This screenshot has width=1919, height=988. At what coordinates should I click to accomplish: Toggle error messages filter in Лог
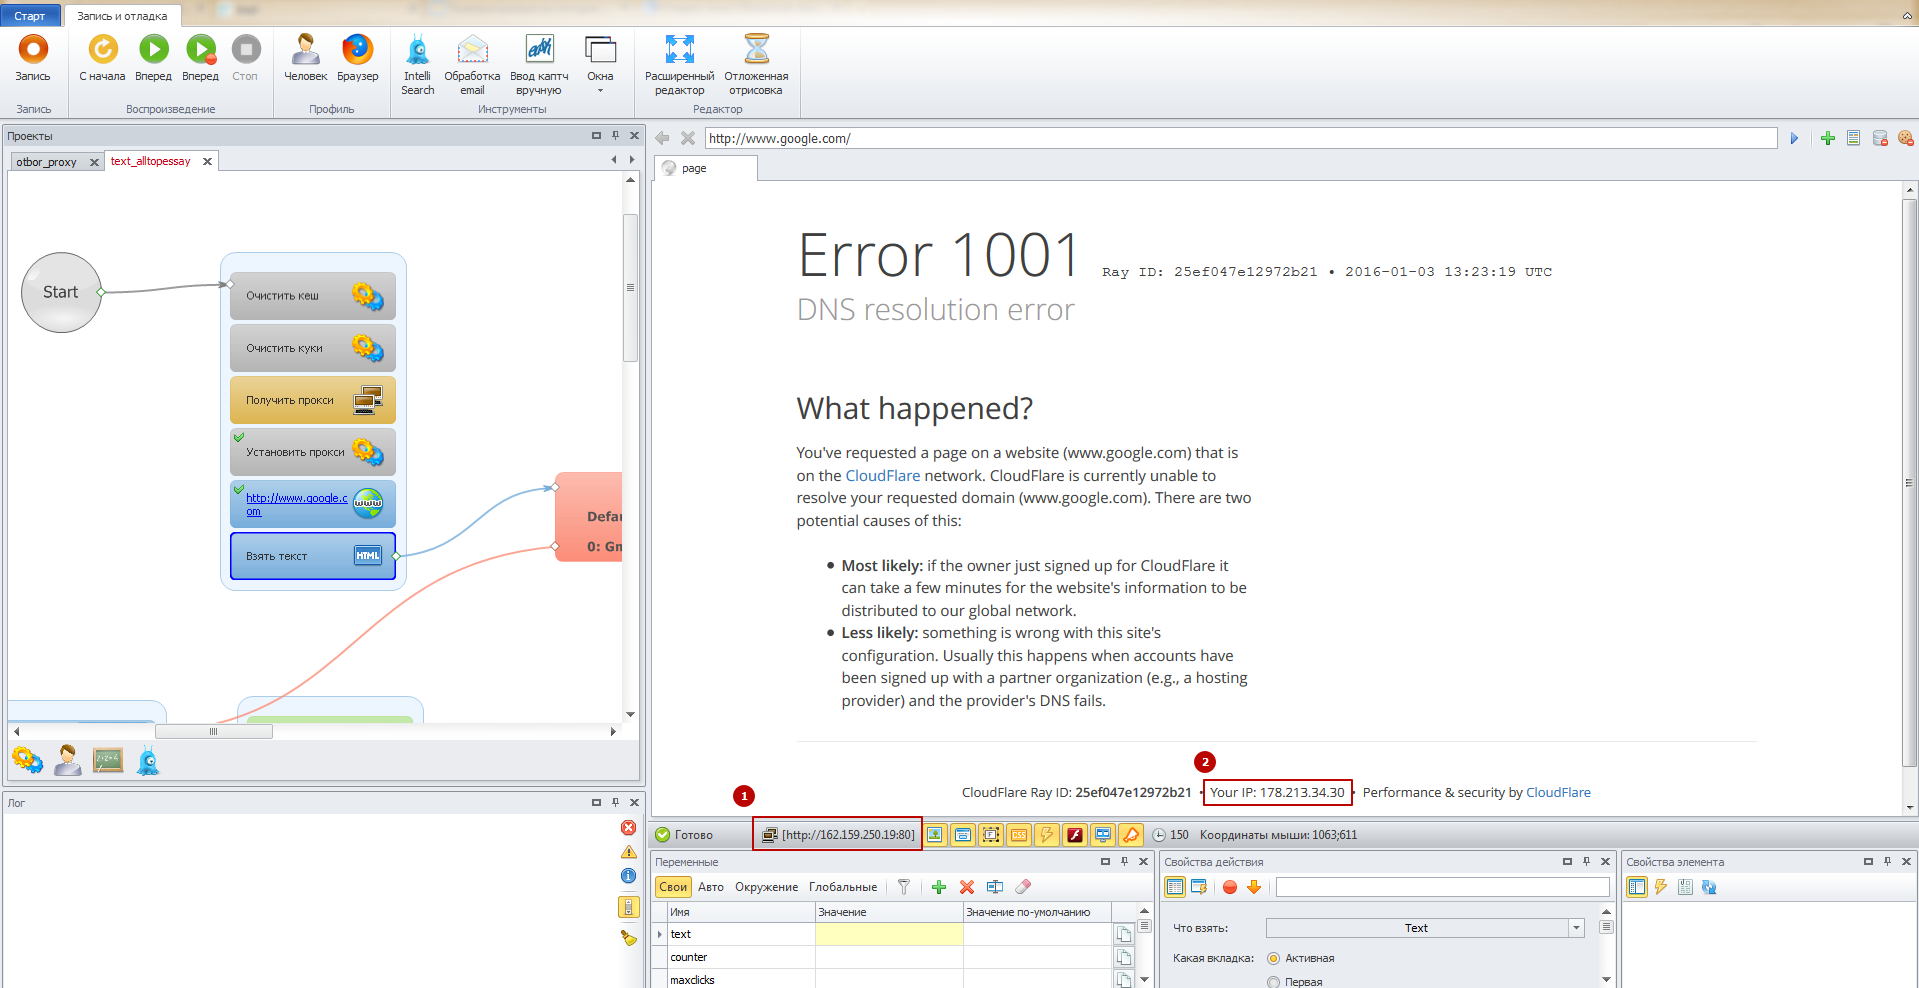(628, 828)
